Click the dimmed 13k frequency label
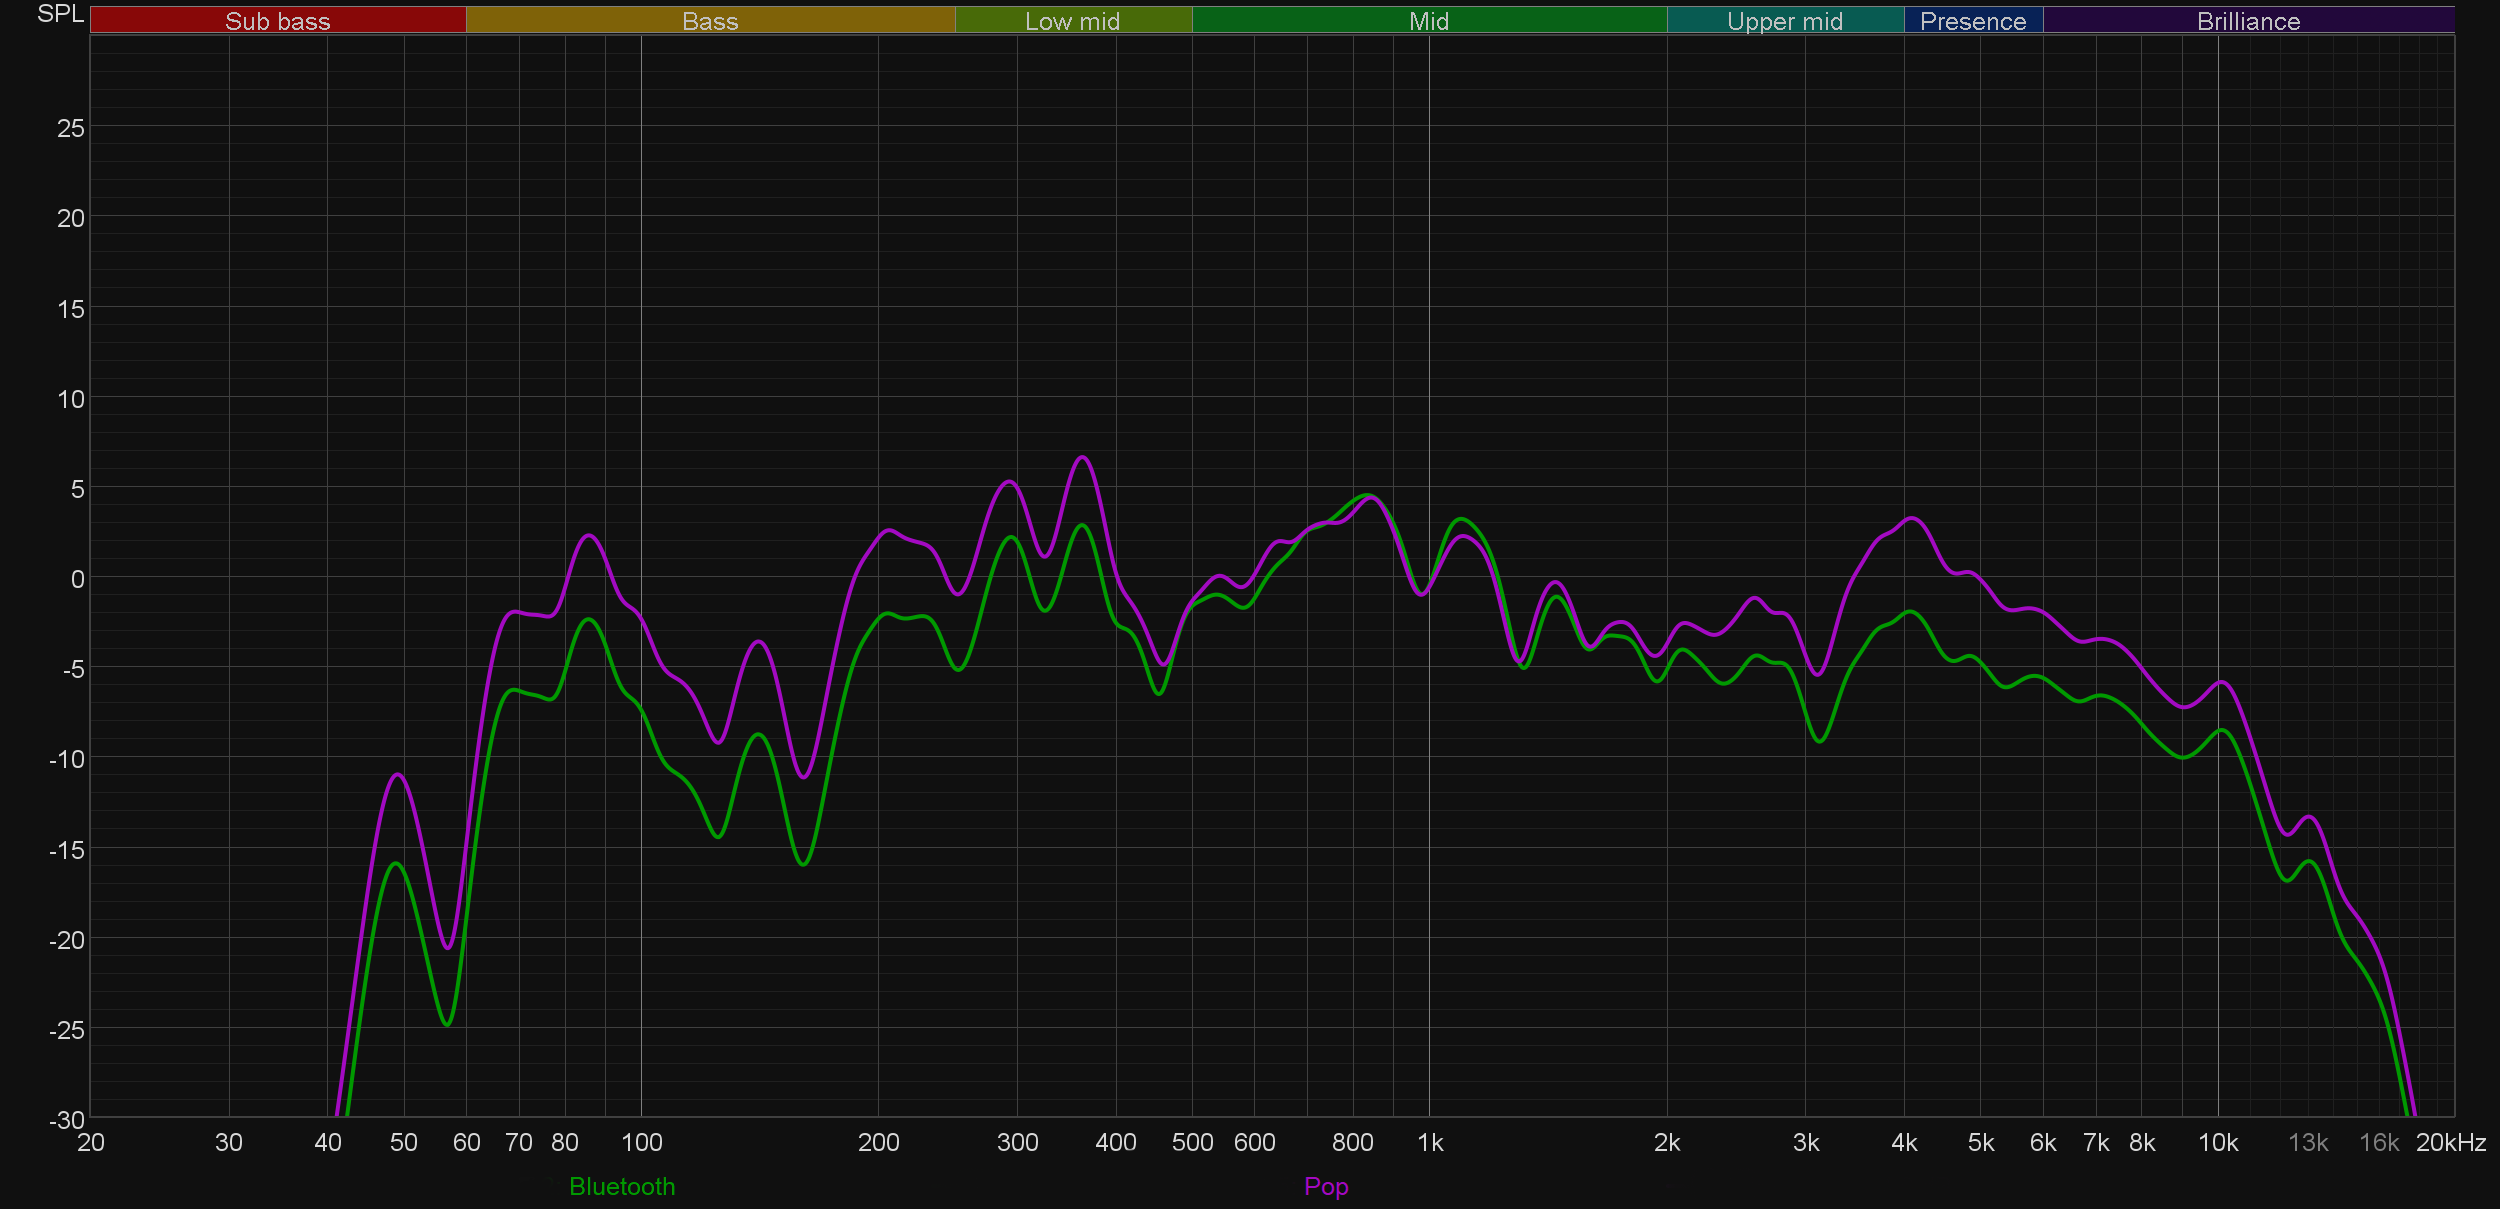Screen dimensions: 2500x1209 click(2308, 1142)
